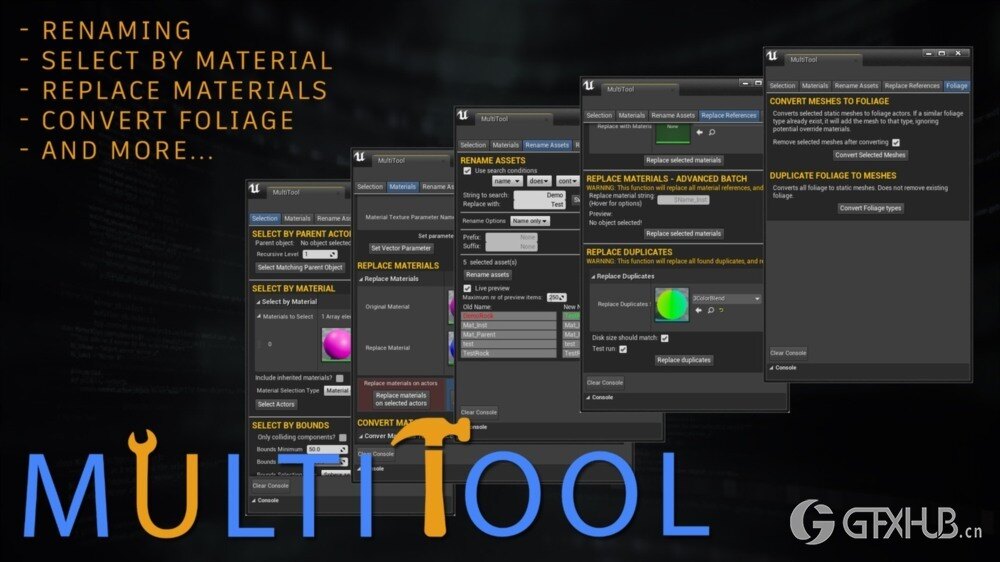1000x562 pixels.
Task: Click Rename assets button
Action: 487,275
